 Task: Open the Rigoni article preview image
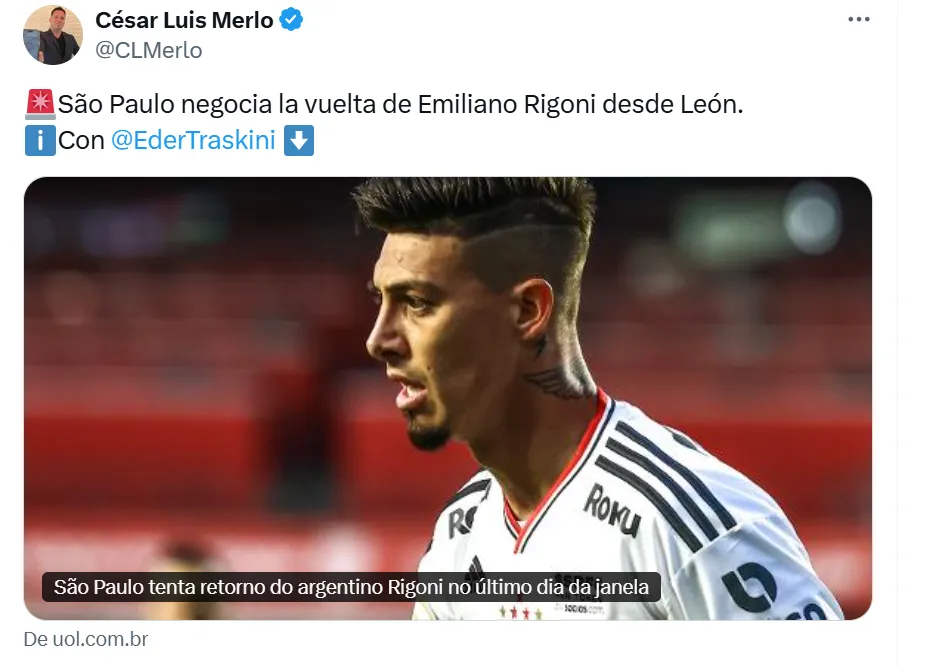click(448, 398)
